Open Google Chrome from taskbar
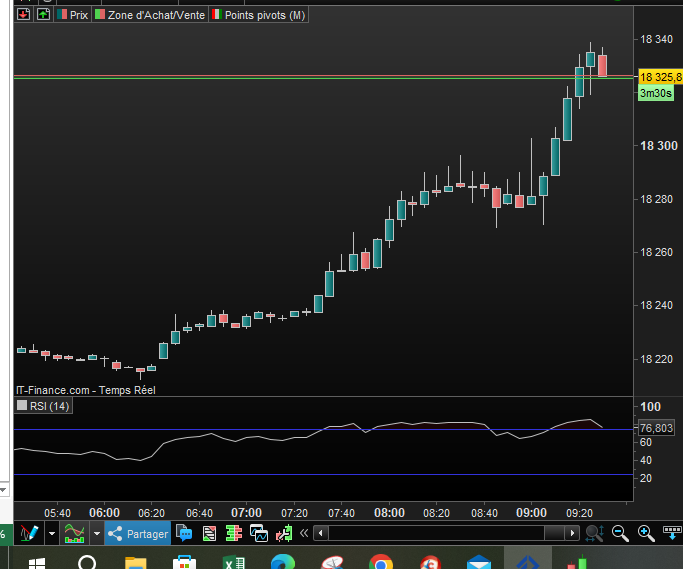This screenshot has width=683, height=569. click(x=381, y=562)
